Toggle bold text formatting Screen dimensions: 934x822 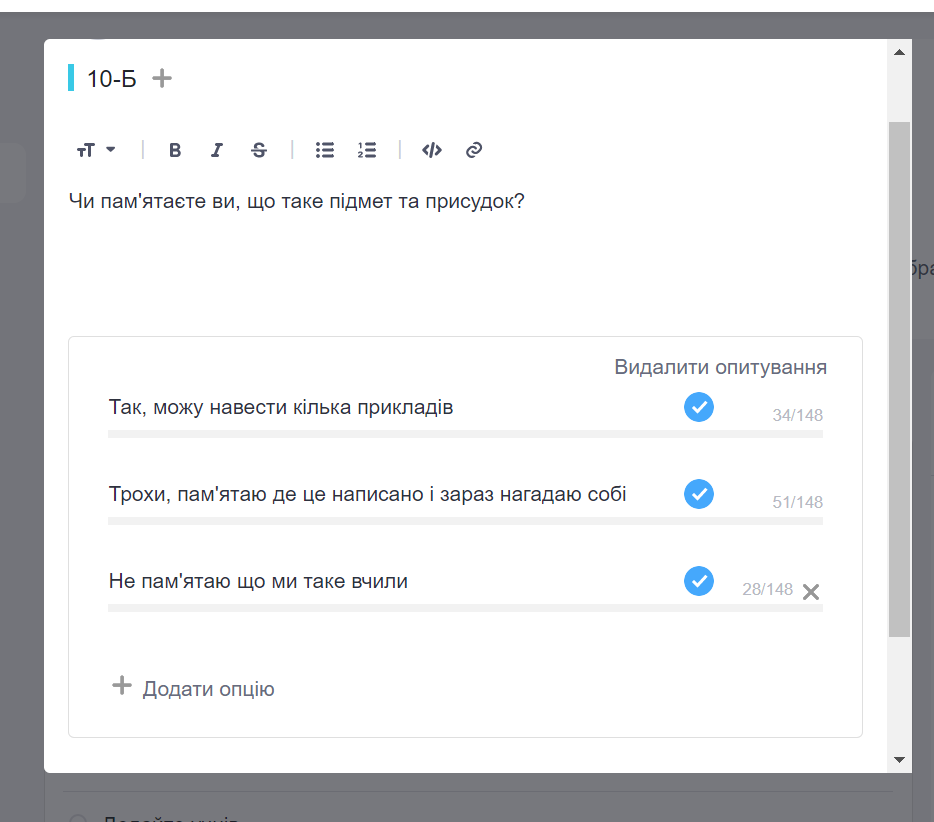click(175, 150)
